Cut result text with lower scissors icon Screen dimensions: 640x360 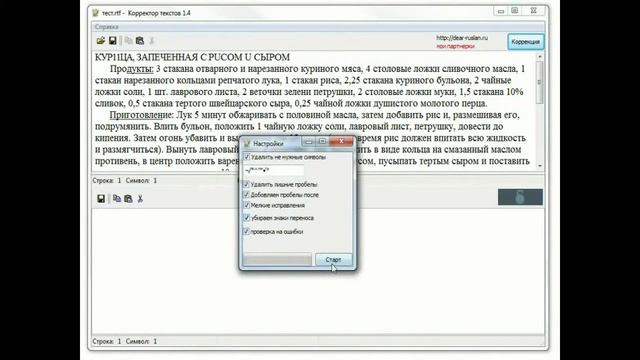pos(140,198)
